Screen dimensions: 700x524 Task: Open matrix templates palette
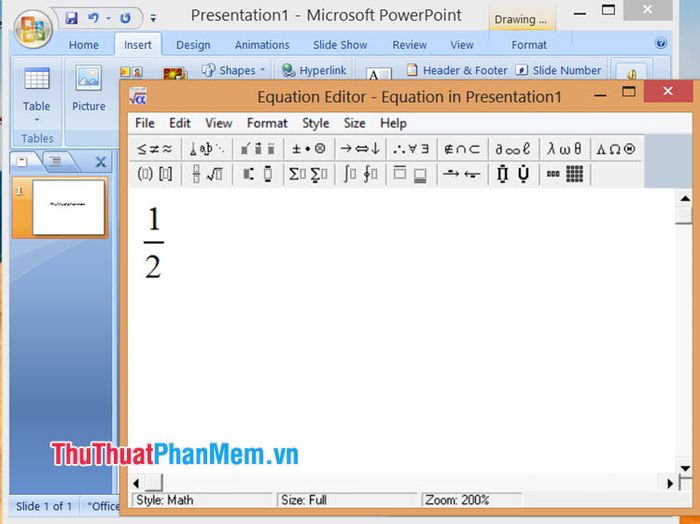click(564, 174)
